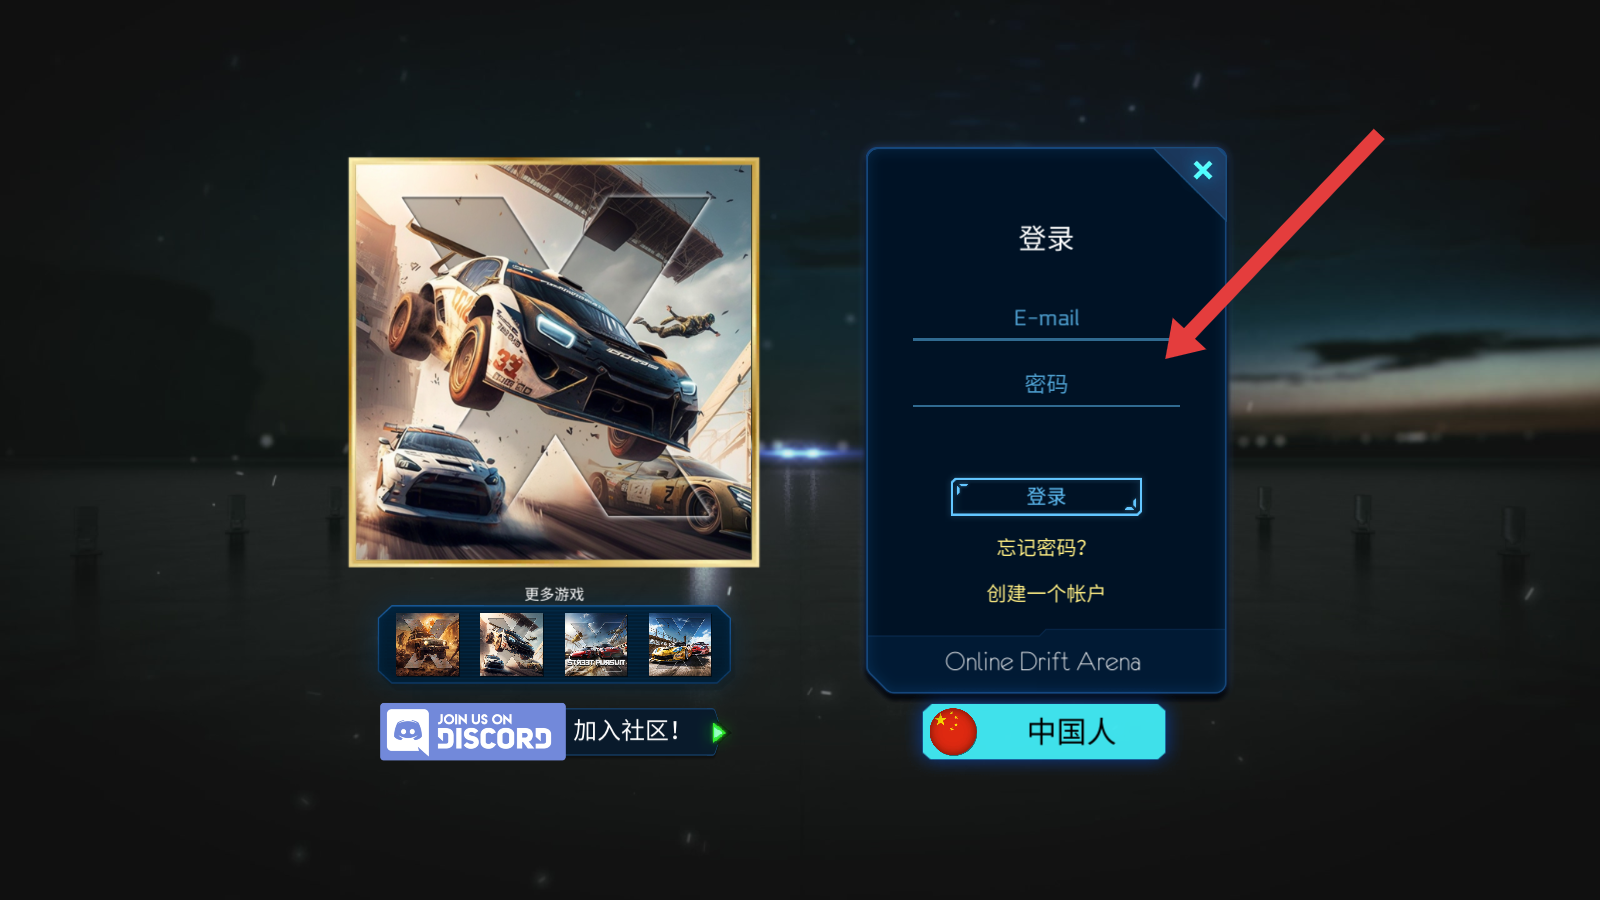Click the Join Us On Discord banner
Image resolution: width=1600 pixels, height=900 pixels.
click(473, 732)
